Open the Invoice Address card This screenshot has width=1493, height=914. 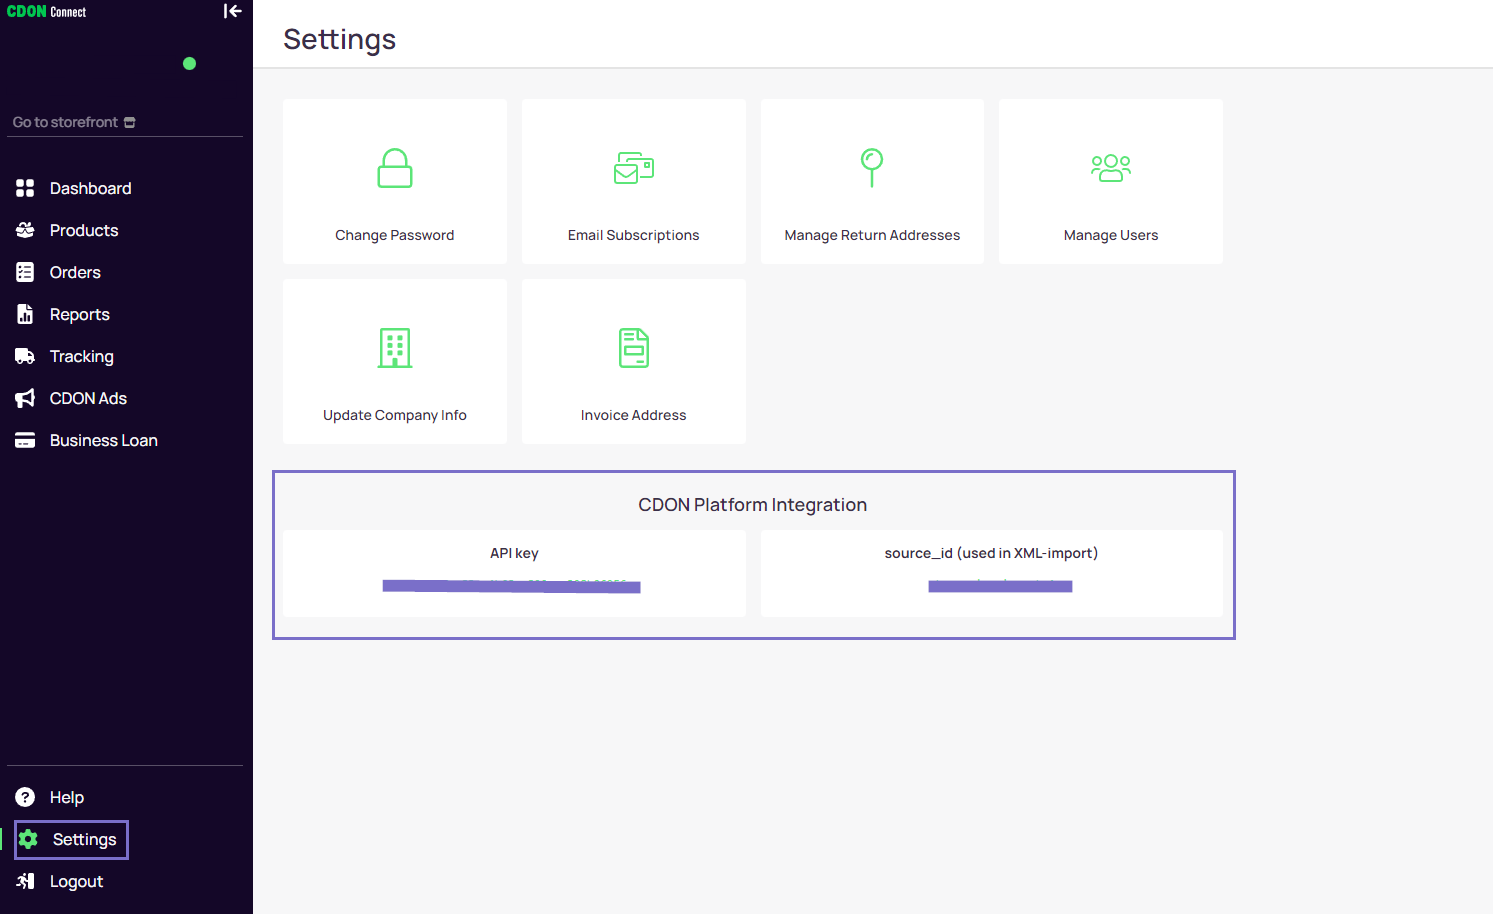(634, 361)
